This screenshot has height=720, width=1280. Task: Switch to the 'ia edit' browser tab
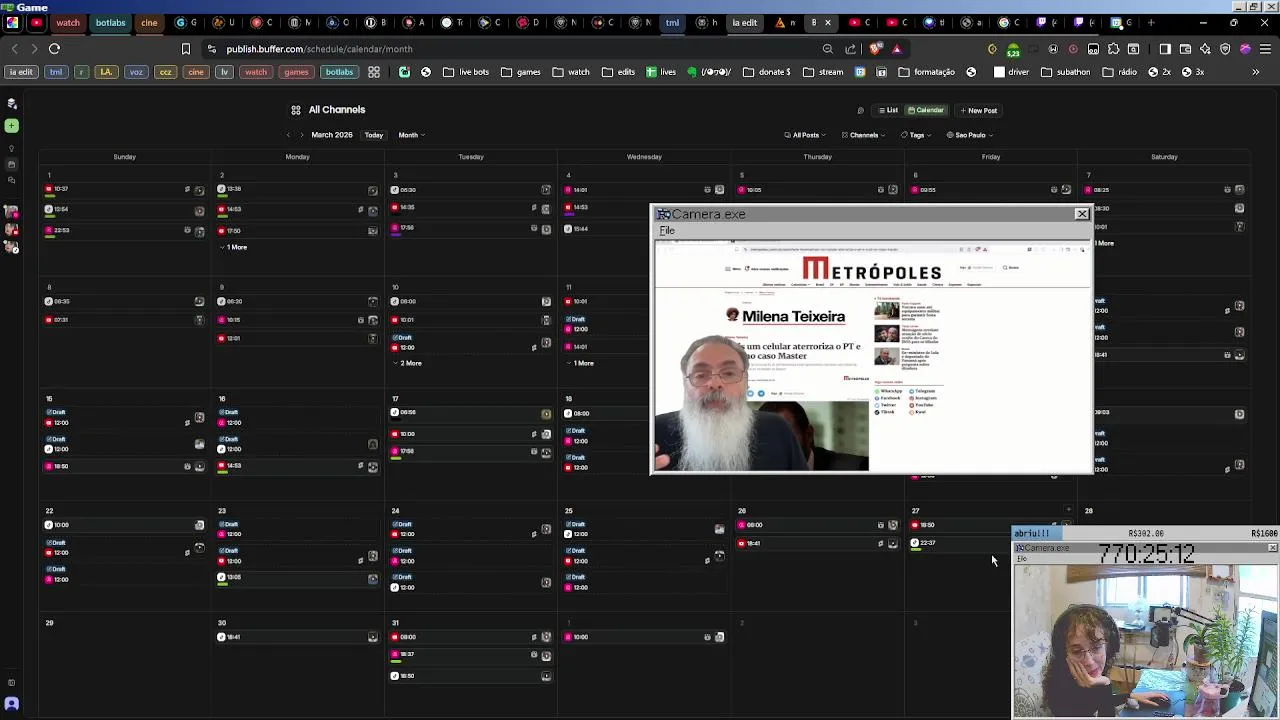tap(745, 22)
